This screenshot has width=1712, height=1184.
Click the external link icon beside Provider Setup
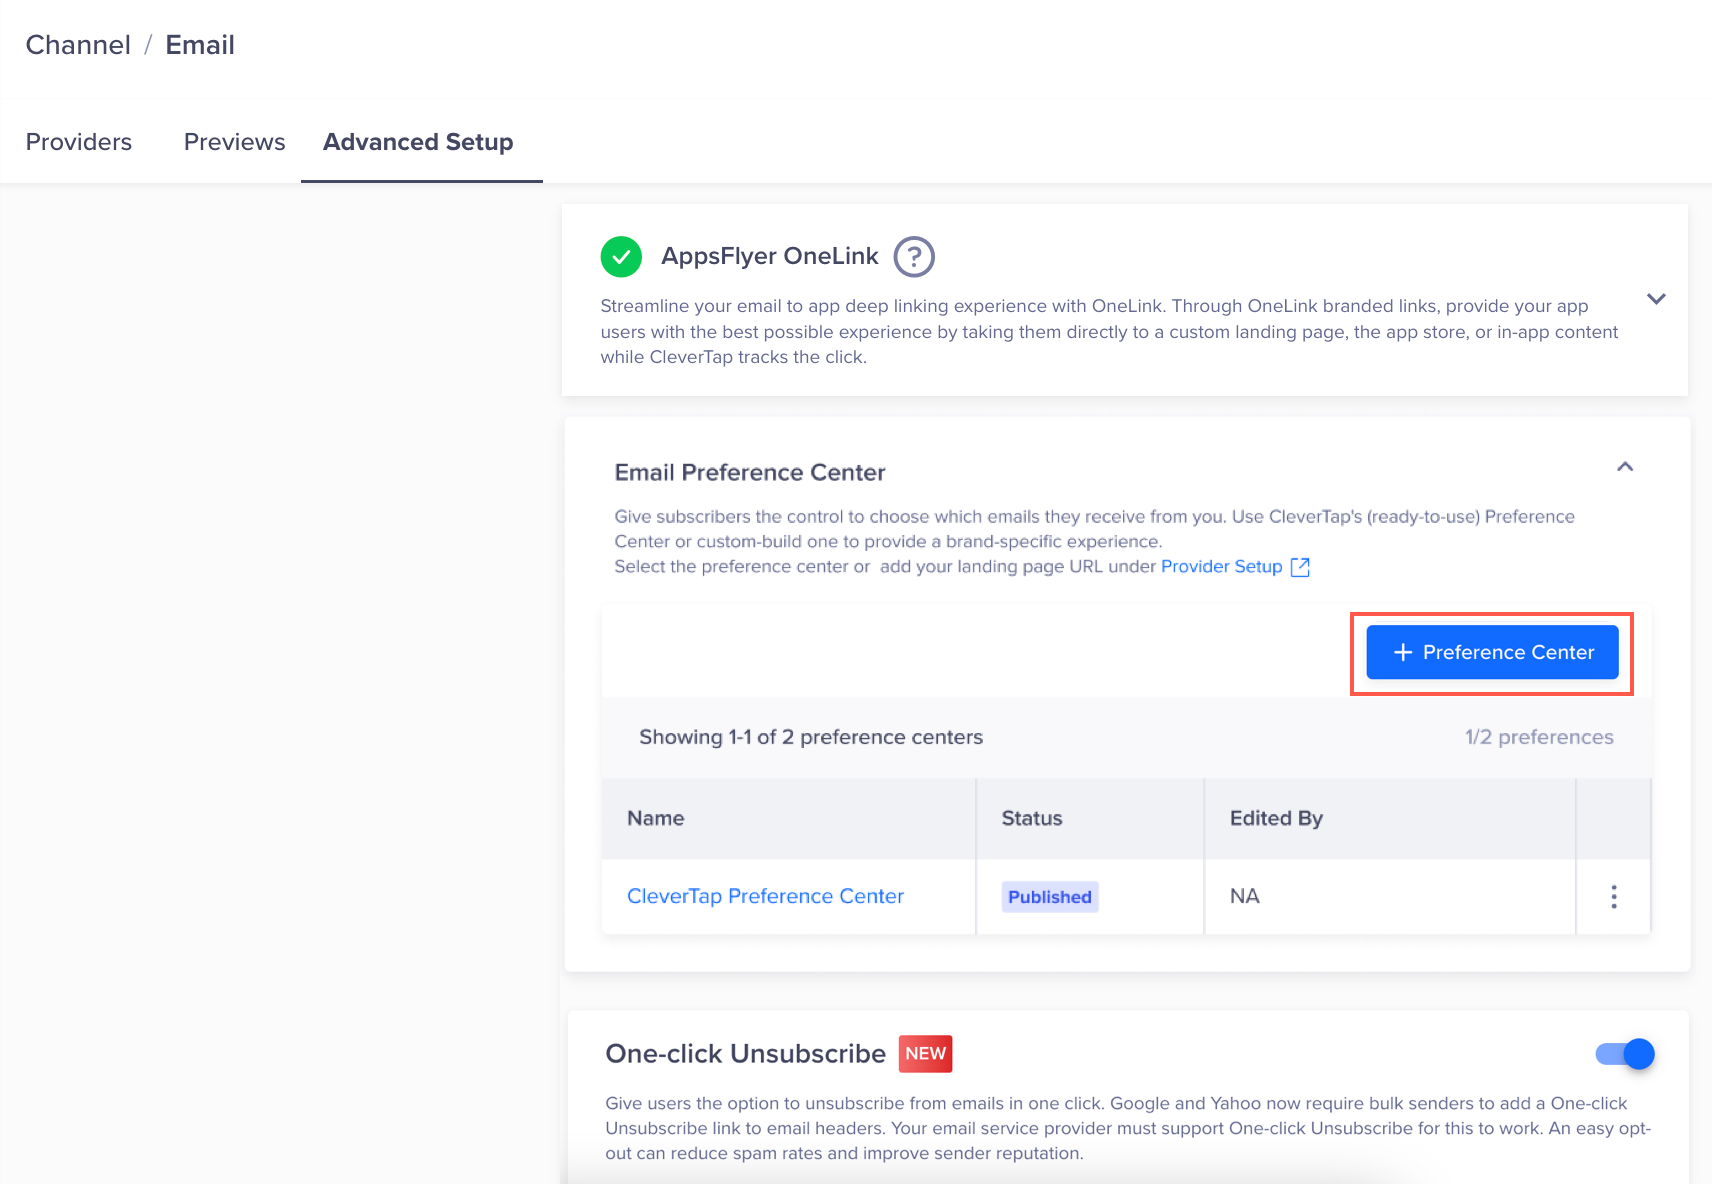coord(1300,567)
